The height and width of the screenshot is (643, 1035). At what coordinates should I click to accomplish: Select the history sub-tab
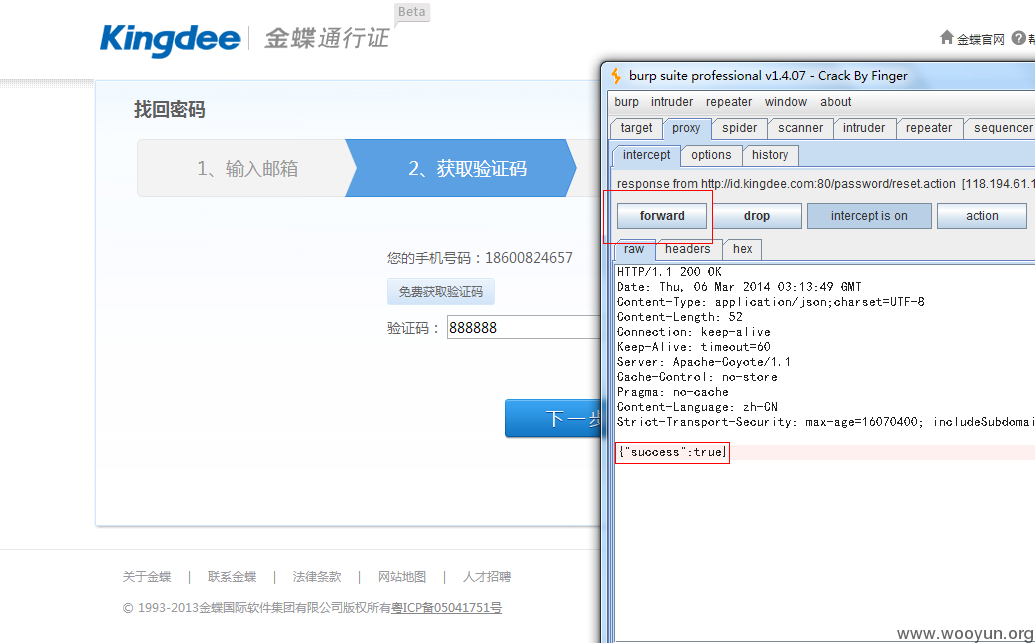coord(770,155)
